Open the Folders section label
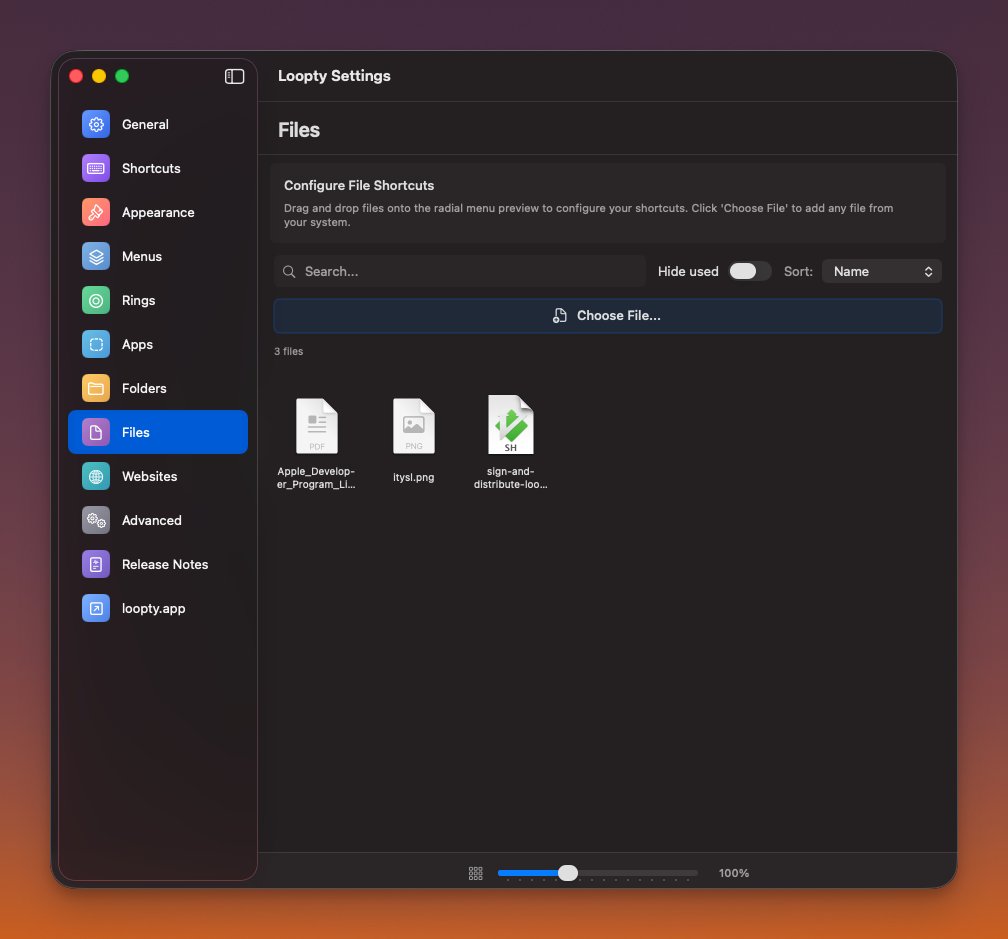This screenshot has height=939, width=1008. pos(144,388)
